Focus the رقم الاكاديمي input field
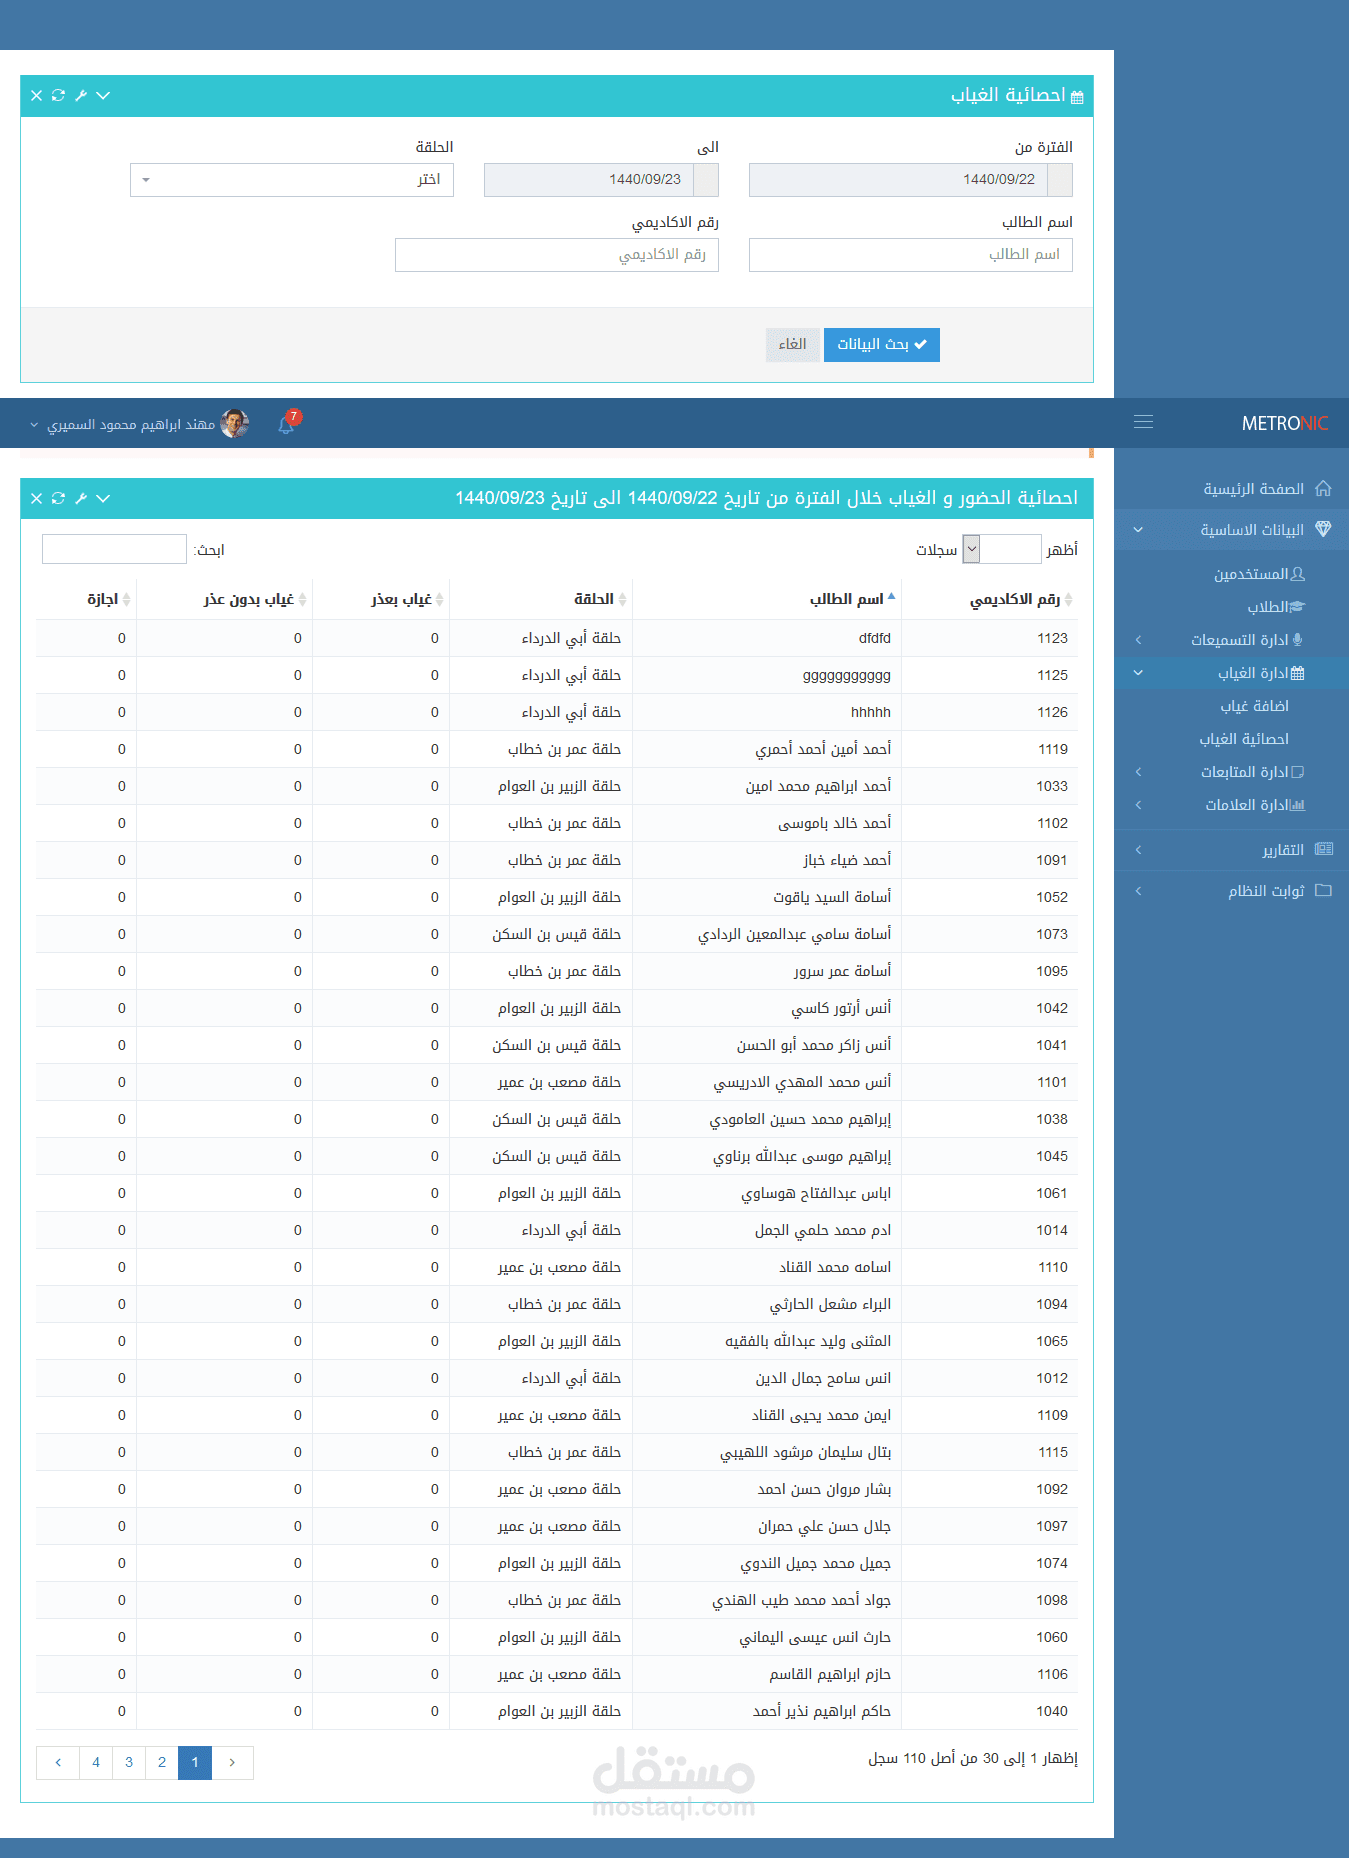 (x=557, y=255)
